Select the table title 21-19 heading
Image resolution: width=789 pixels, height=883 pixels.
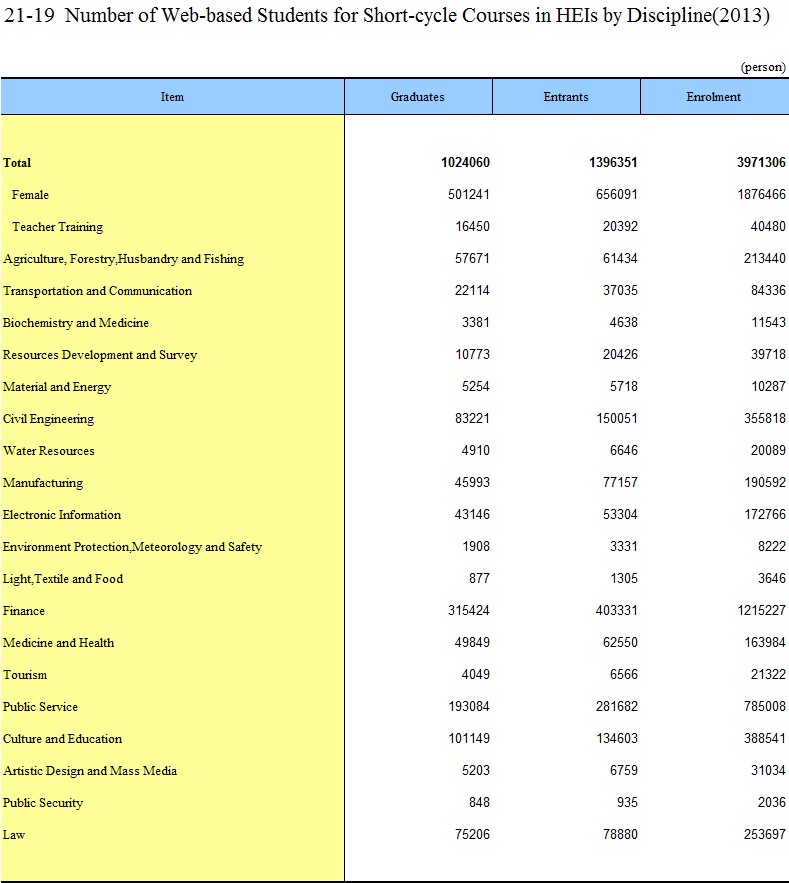(387, 15)
